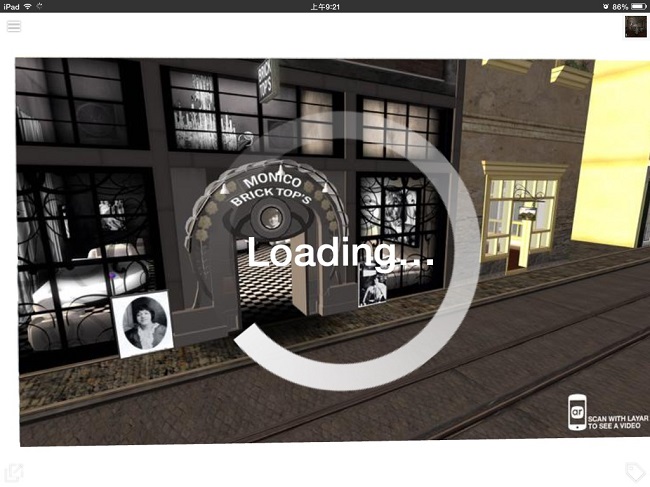Screen dimensions: 650x487
Task: Tap the 9:21 clock in status bar
Action: [x=325, y=7]
